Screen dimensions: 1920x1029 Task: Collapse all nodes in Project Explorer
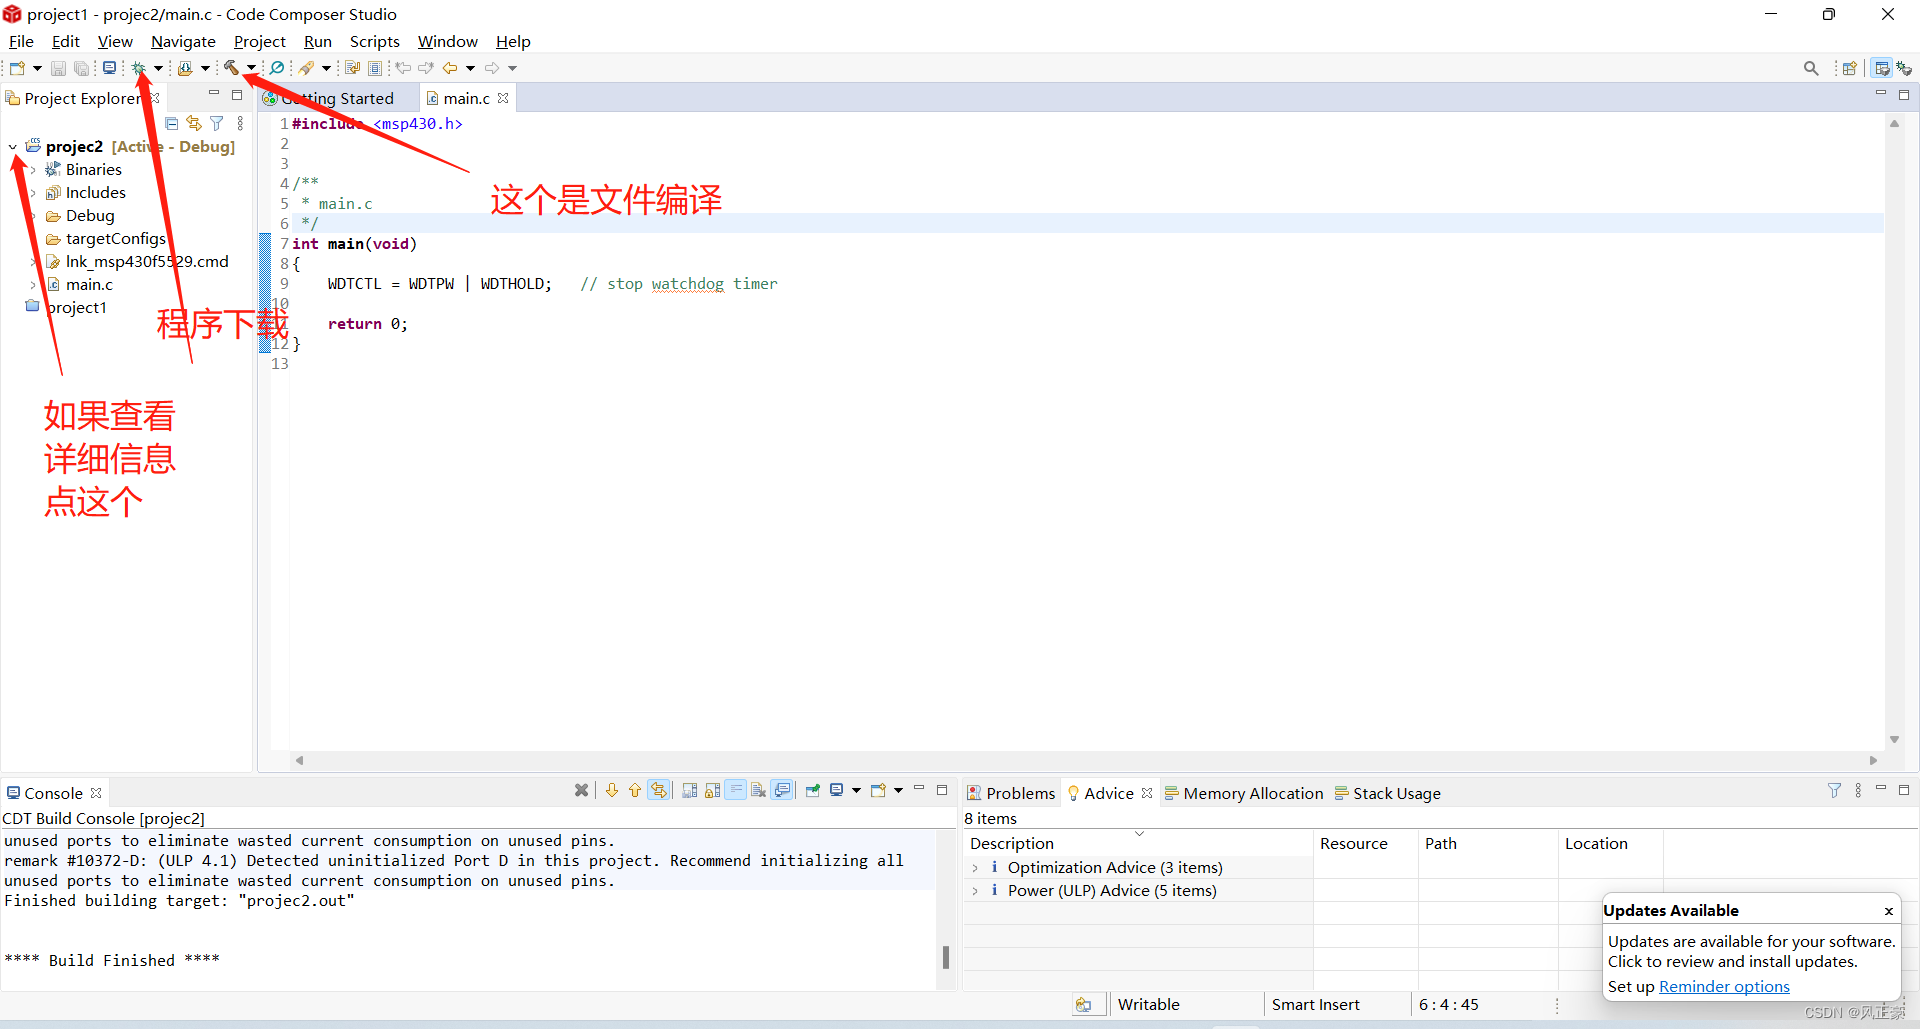coord(171,122)
